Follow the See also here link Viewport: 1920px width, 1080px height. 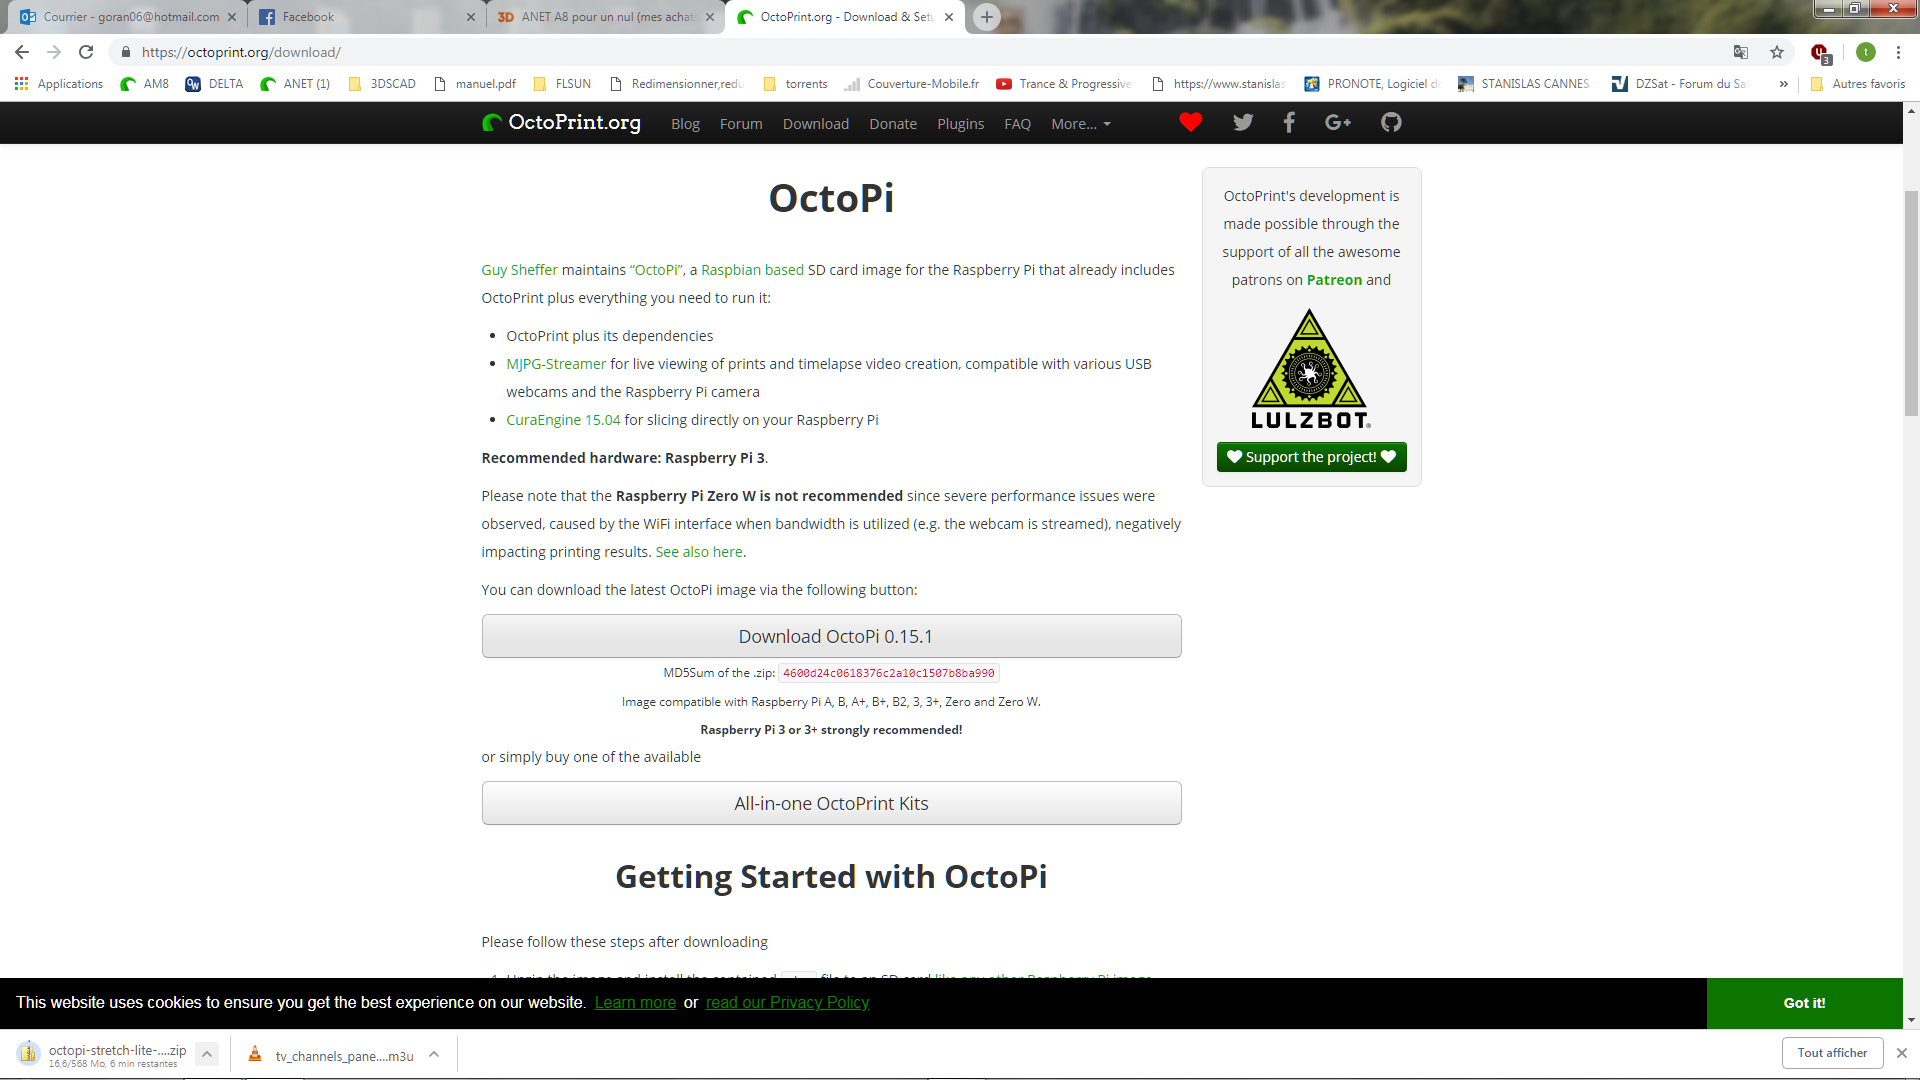(699, 552)
